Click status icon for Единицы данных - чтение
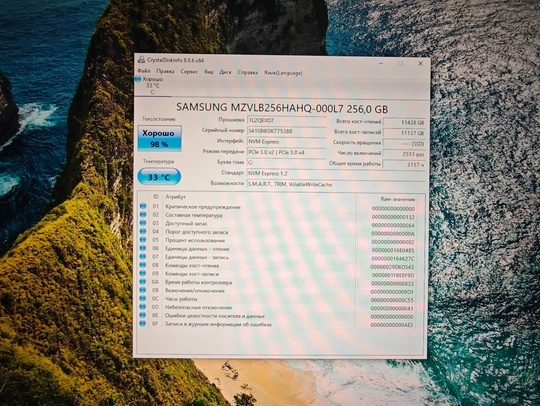 [143, 248]
